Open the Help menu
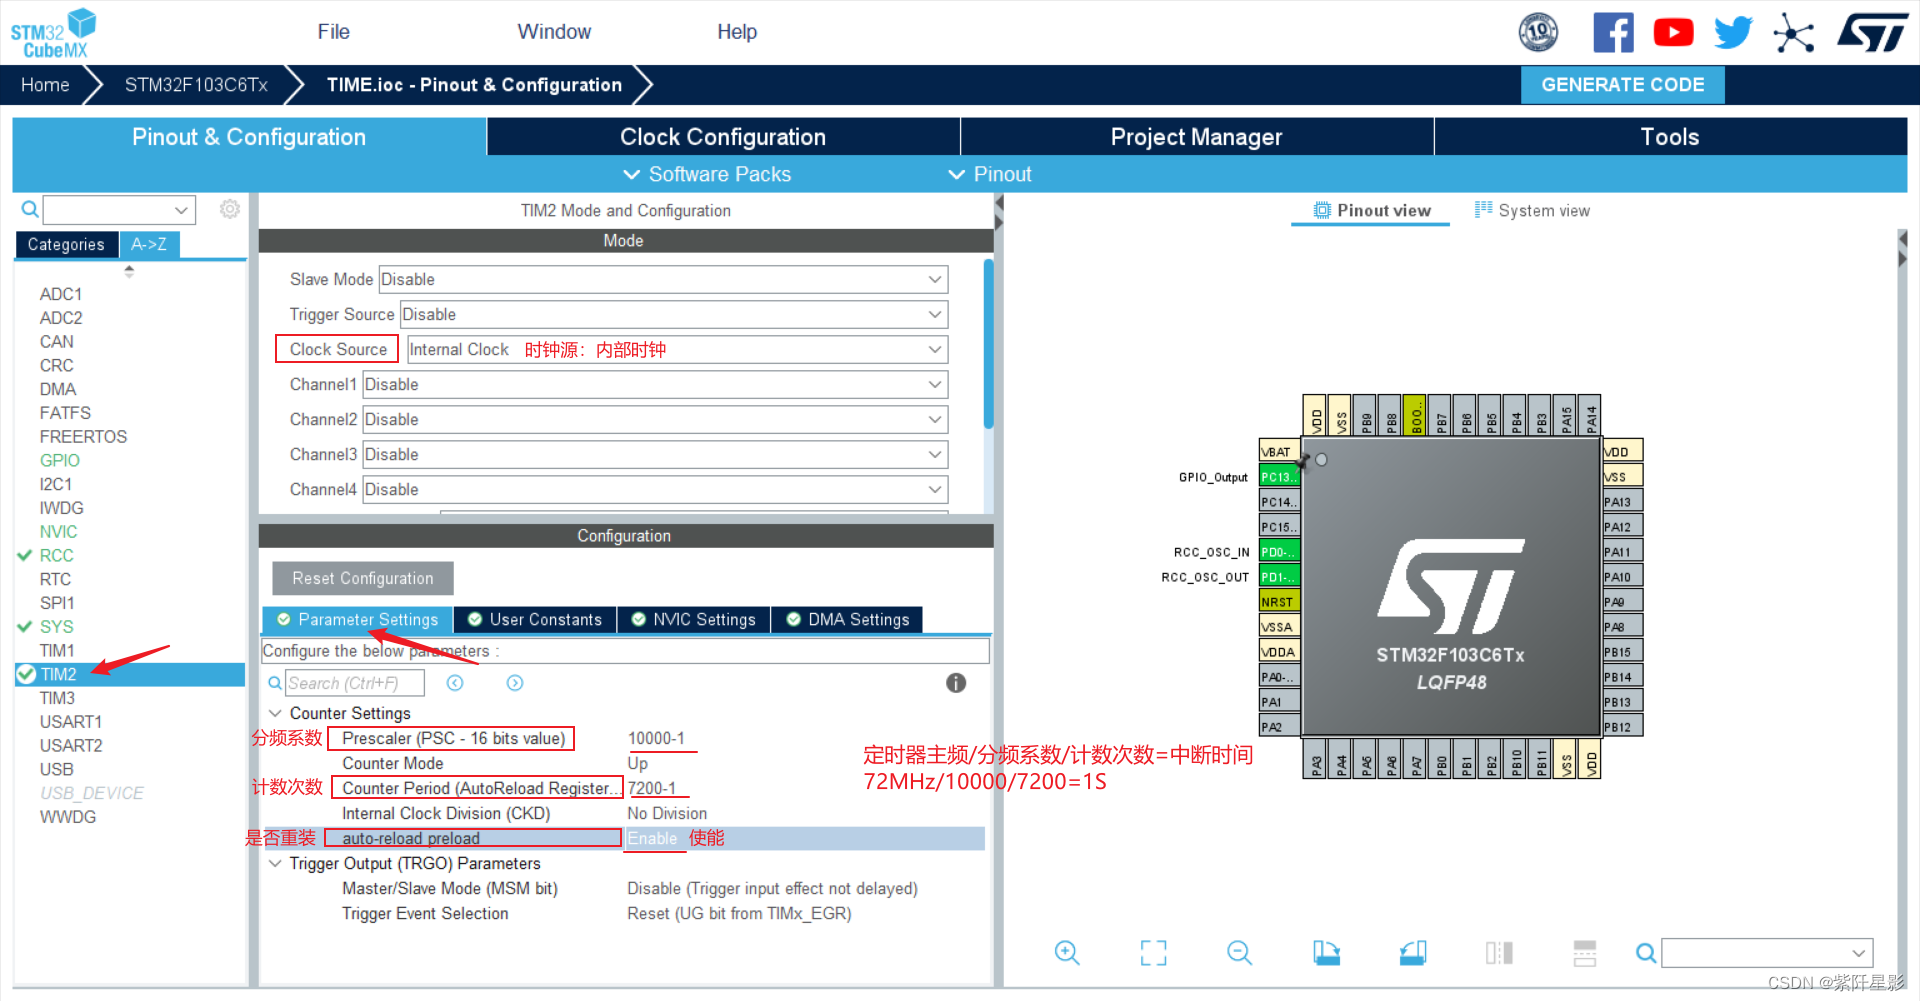Viewport: 1920px width, 1001px height. 737,32
